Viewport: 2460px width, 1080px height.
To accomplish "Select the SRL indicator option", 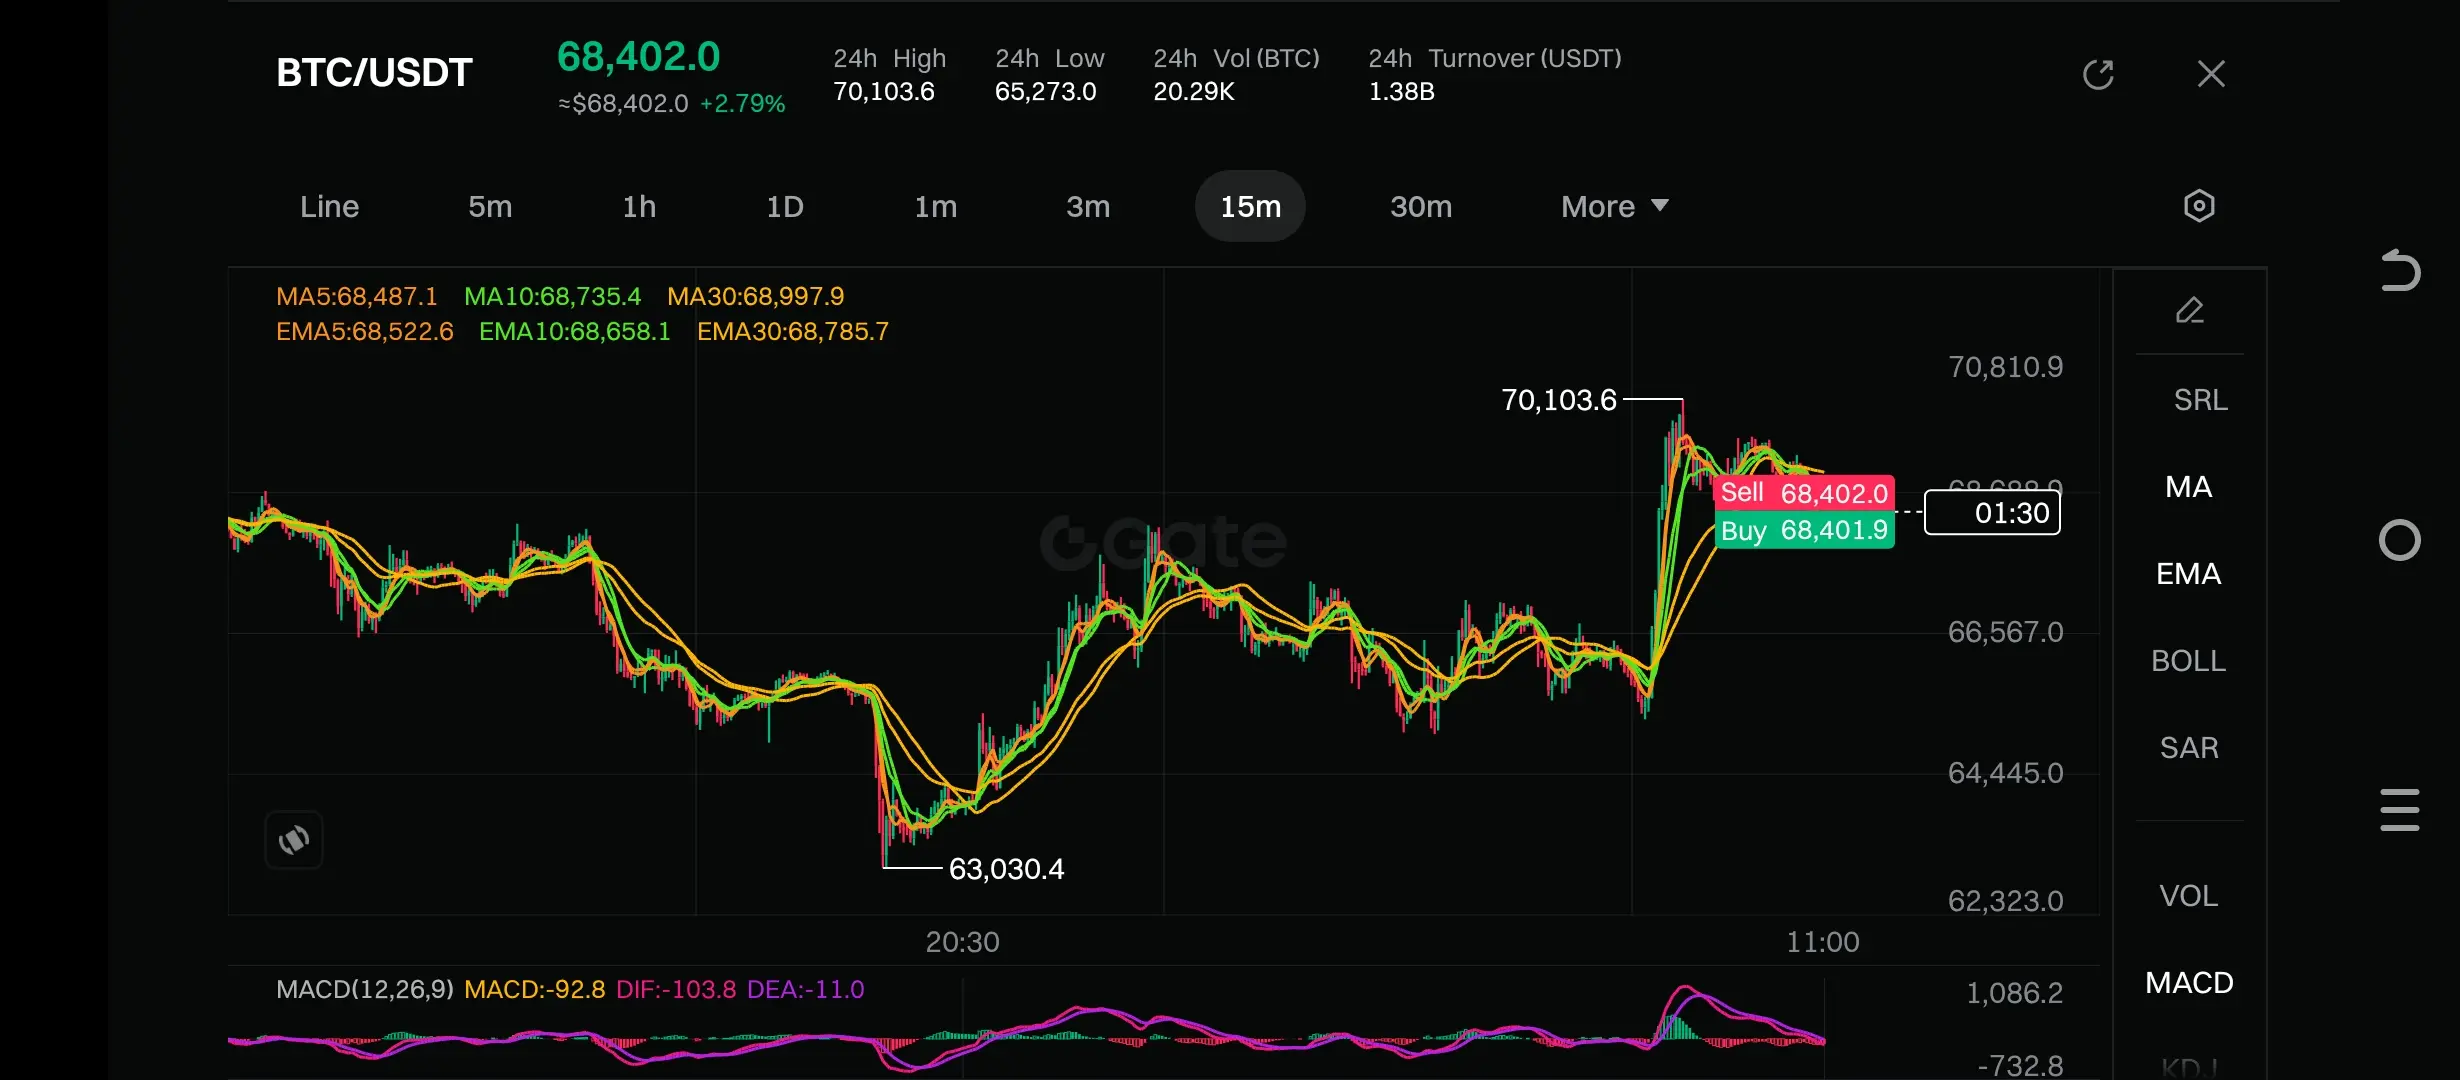I will point(2200,400).
